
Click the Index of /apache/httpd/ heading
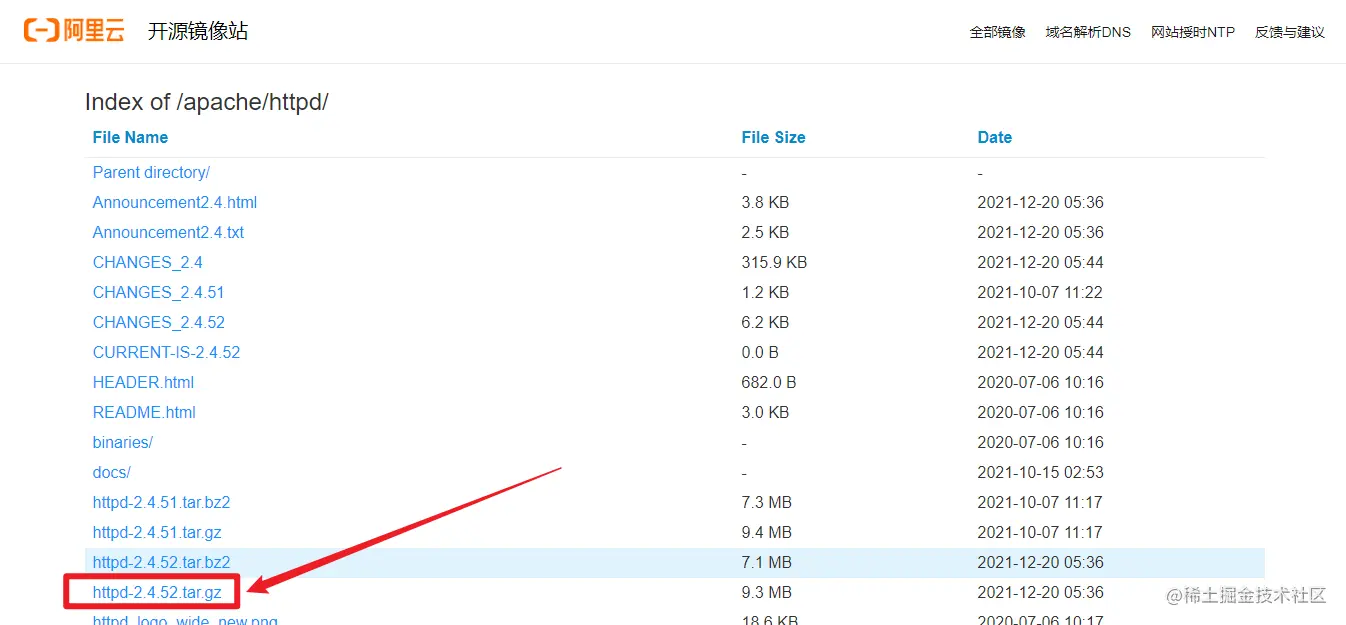pyautogui.click(x=207, y=101)
